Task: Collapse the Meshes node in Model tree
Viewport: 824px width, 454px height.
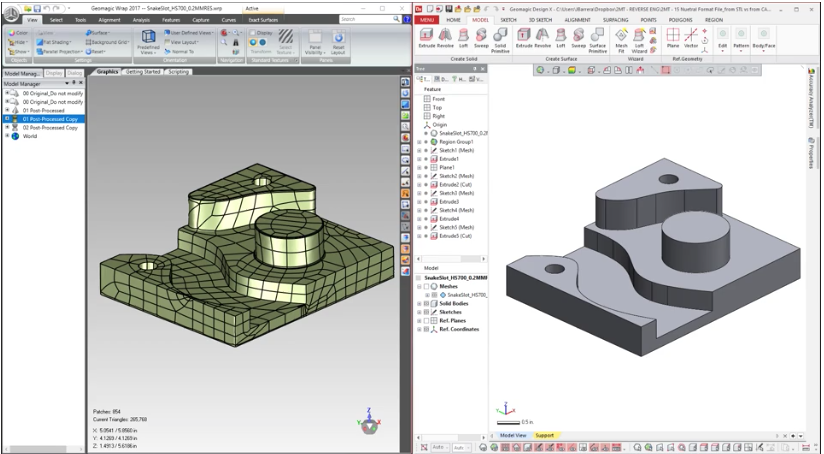Action: point(419,287)
